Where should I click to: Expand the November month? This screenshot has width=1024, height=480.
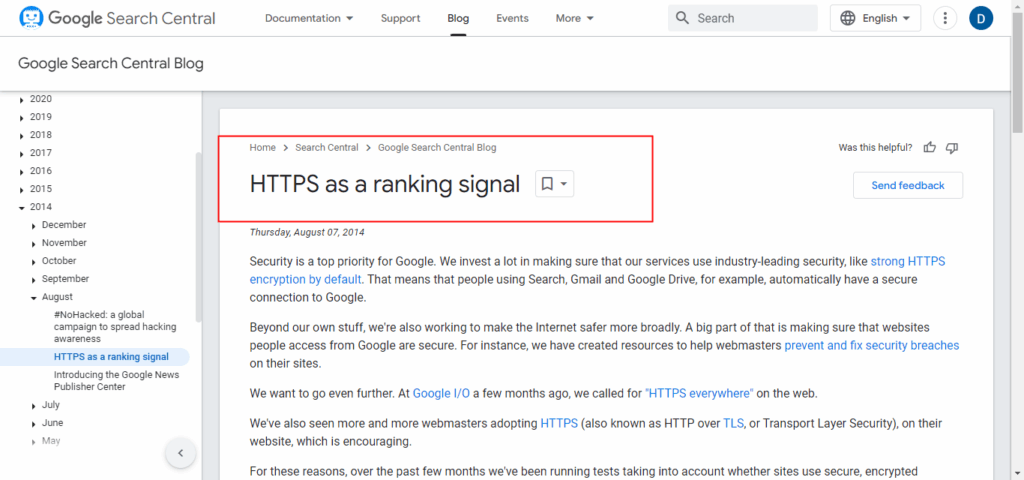33,244
